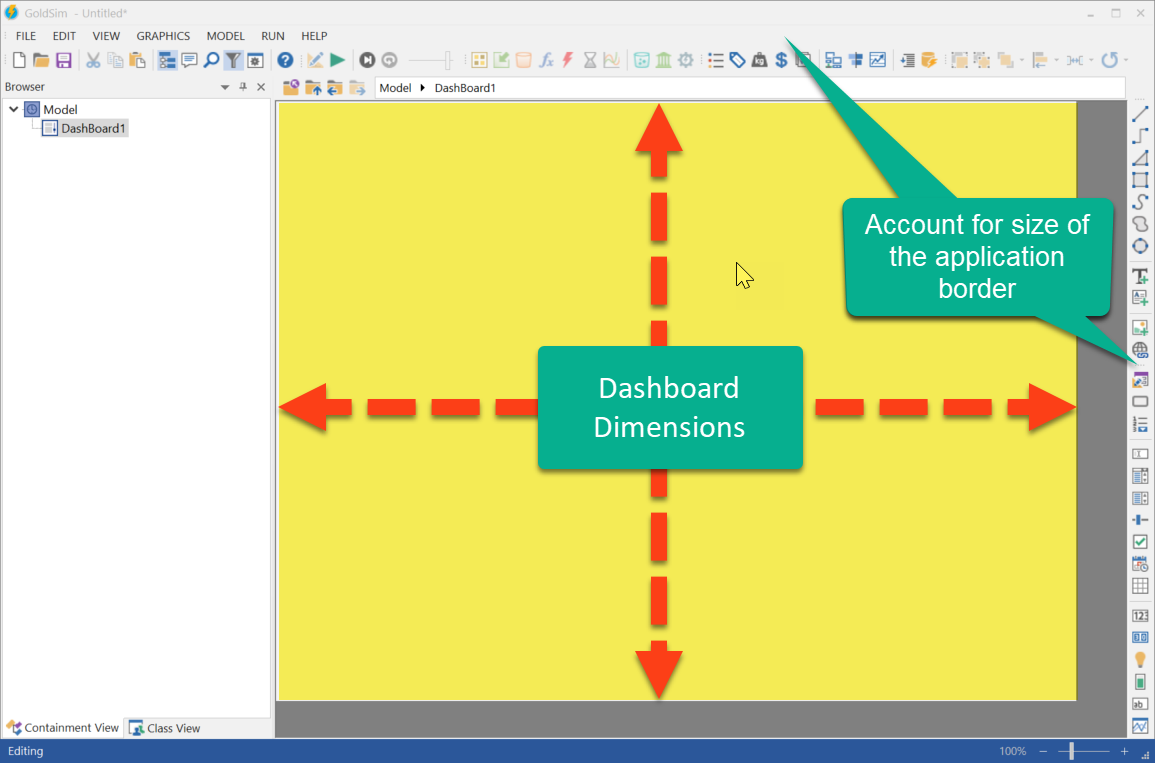
Task: Go to the top-level container folder icon
Action: tap(291, 88)
